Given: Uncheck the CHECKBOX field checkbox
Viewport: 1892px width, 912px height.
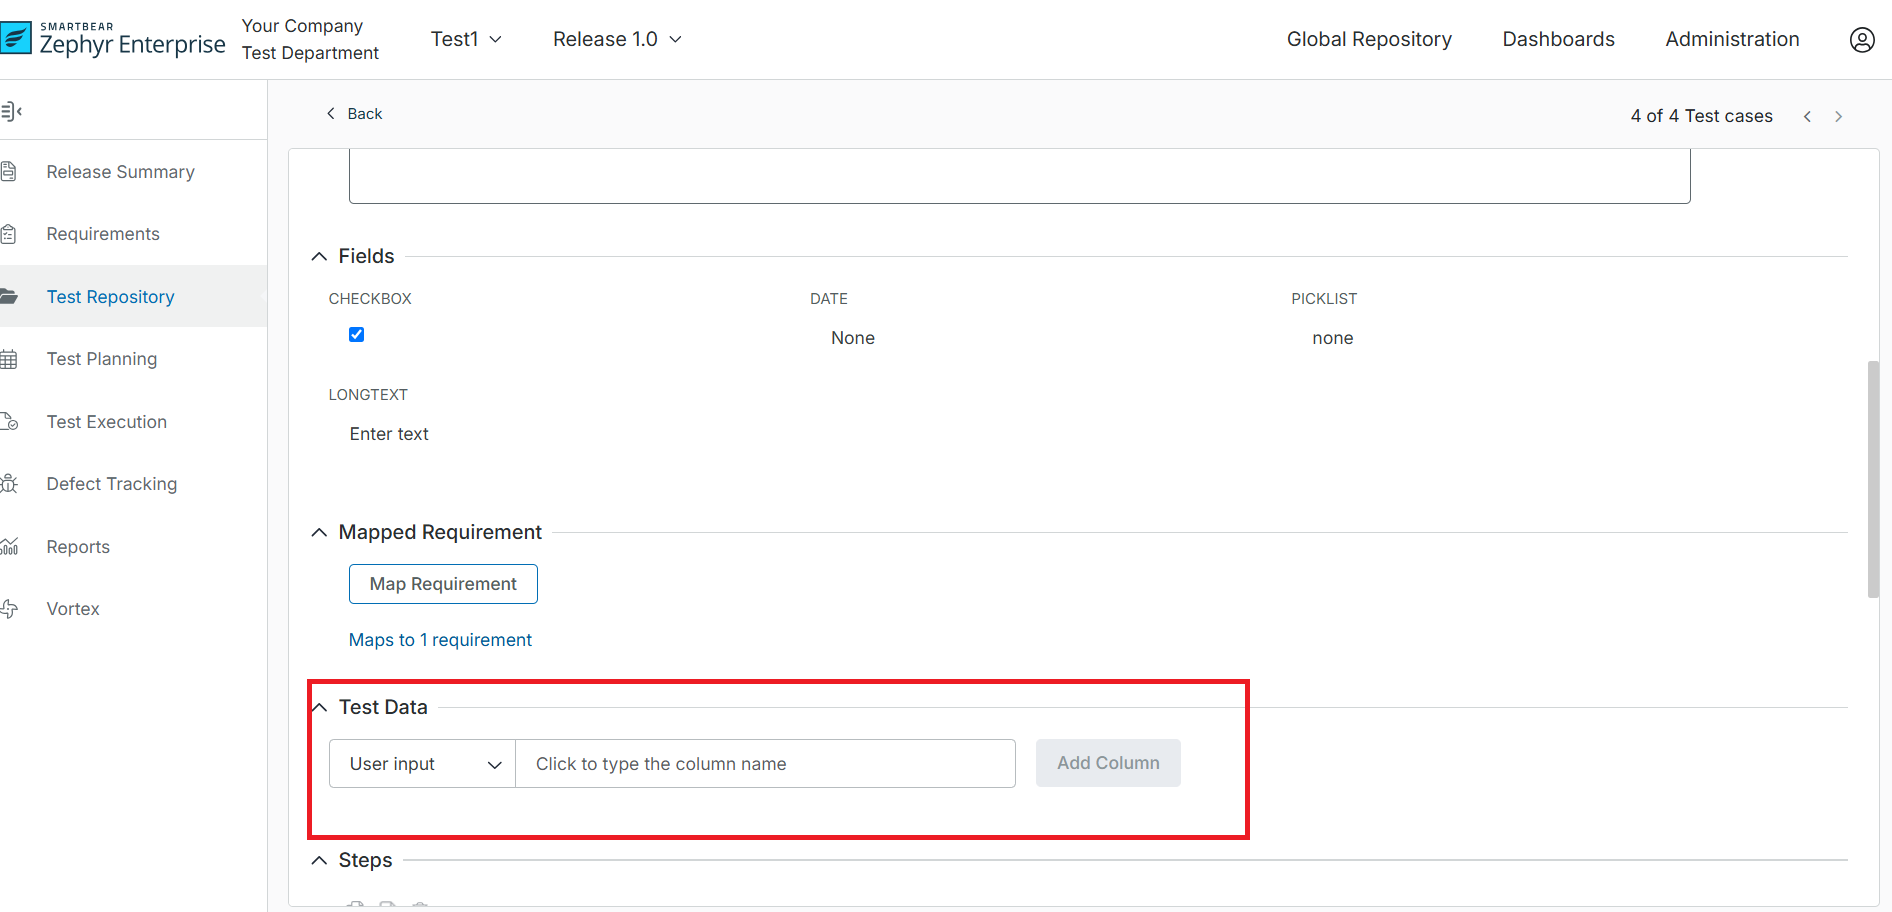Looking at the screenshot, I should [356, 335].
